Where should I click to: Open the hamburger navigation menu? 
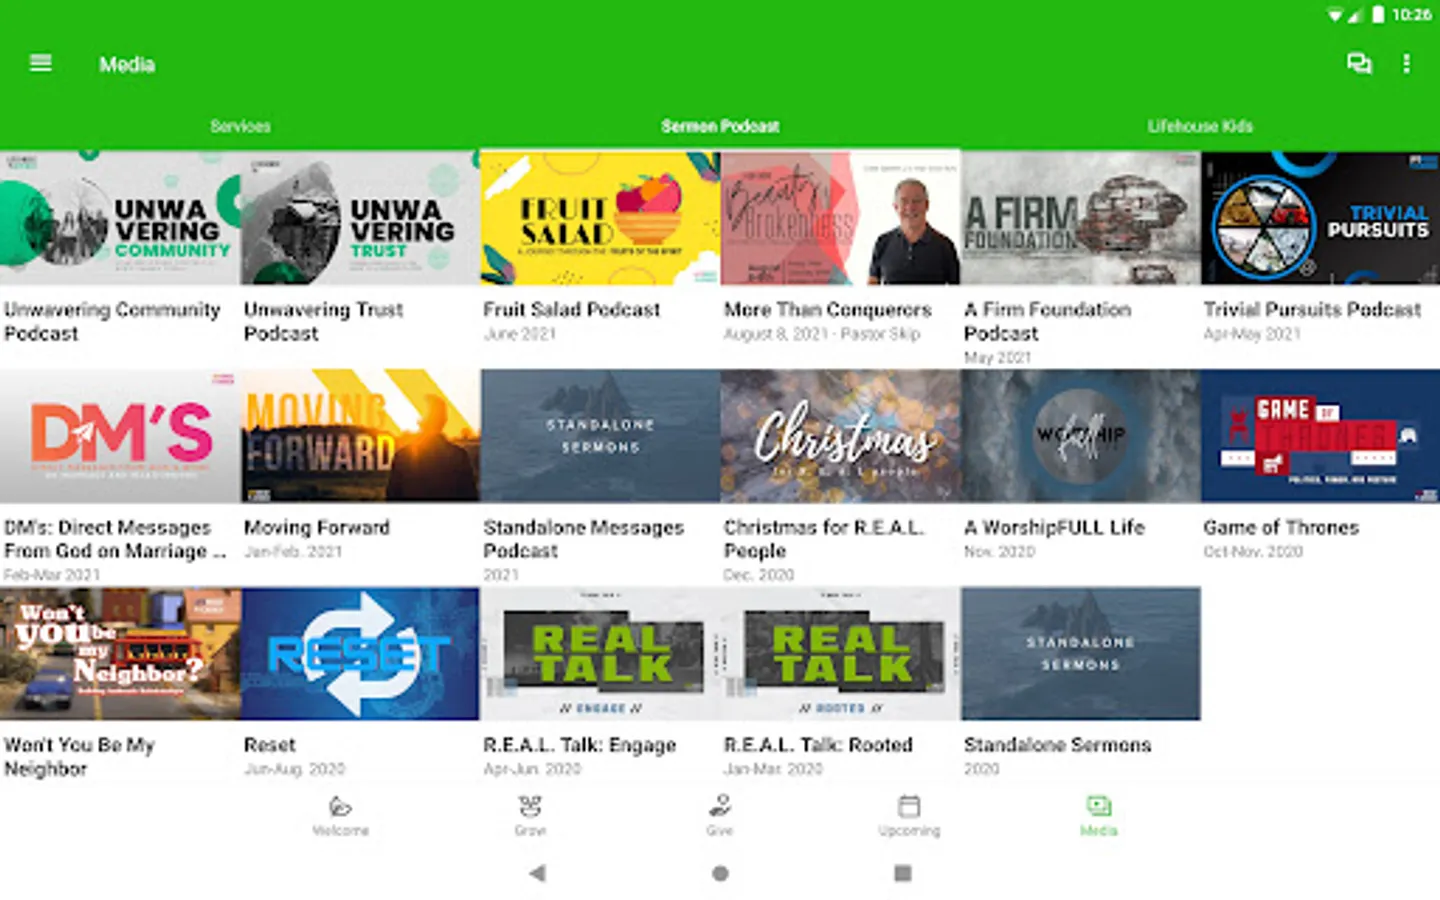[x=41, y=64]
